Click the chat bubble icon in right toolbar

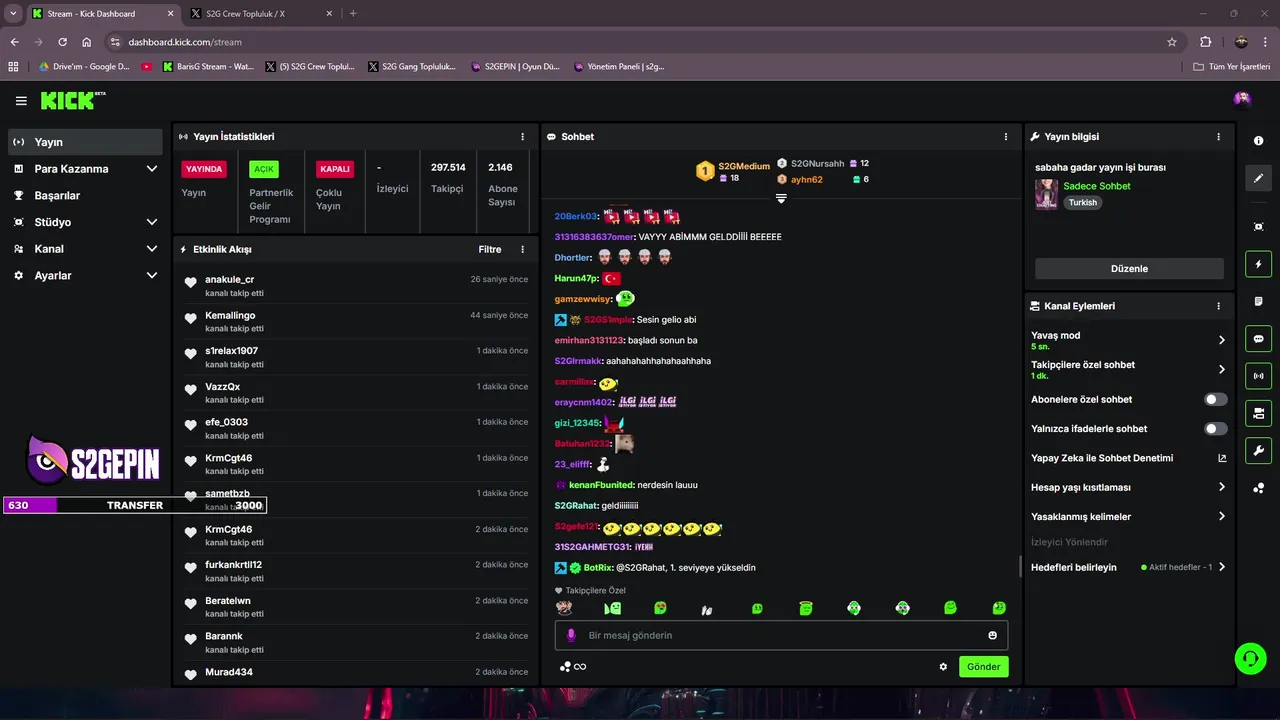[x=1259, y=339]
